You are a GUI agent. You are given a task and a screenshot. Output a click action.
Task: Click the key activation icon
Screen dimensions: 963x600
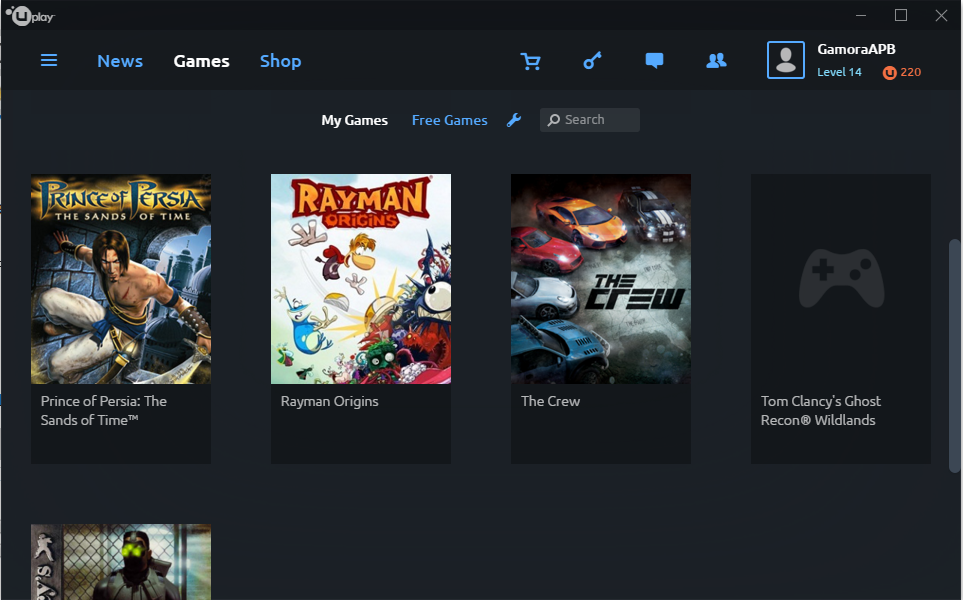592,61
